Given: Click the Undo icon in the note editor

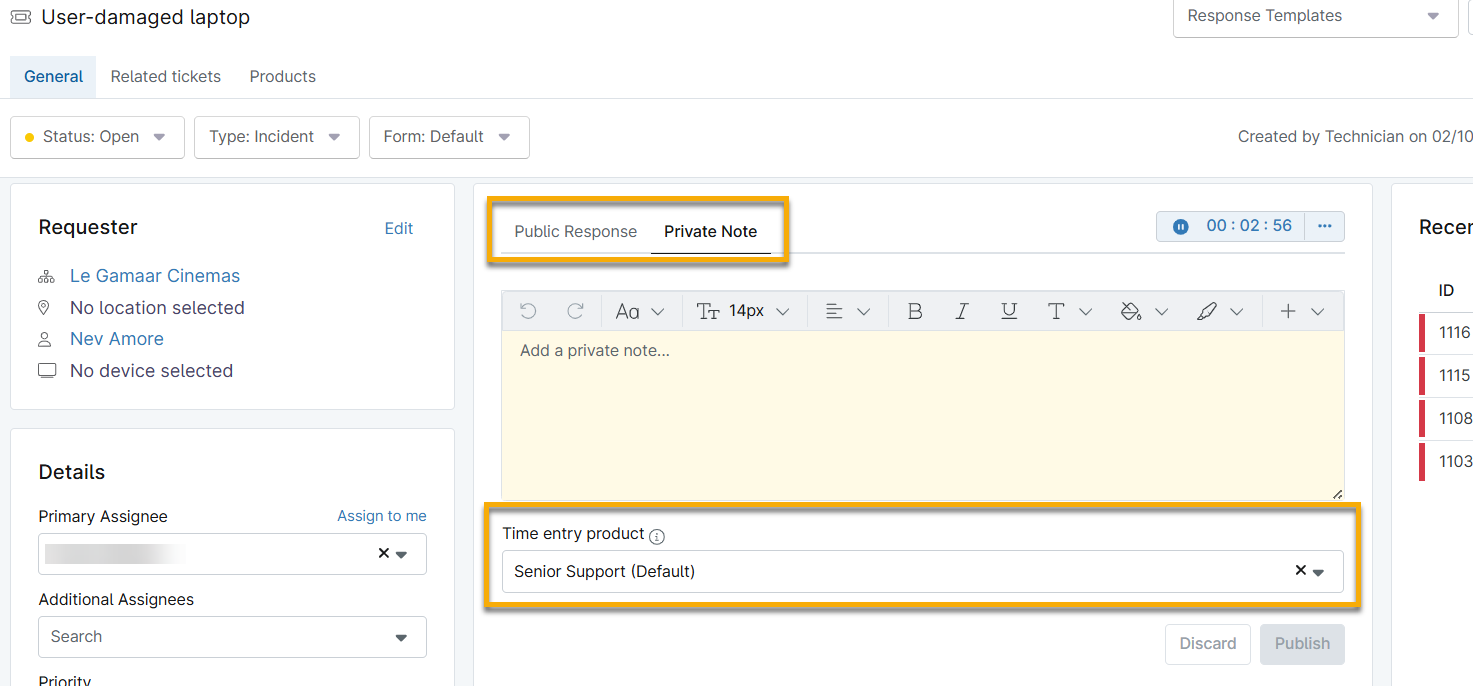Looking at the screenshot, I should click(x=527, y=311).
